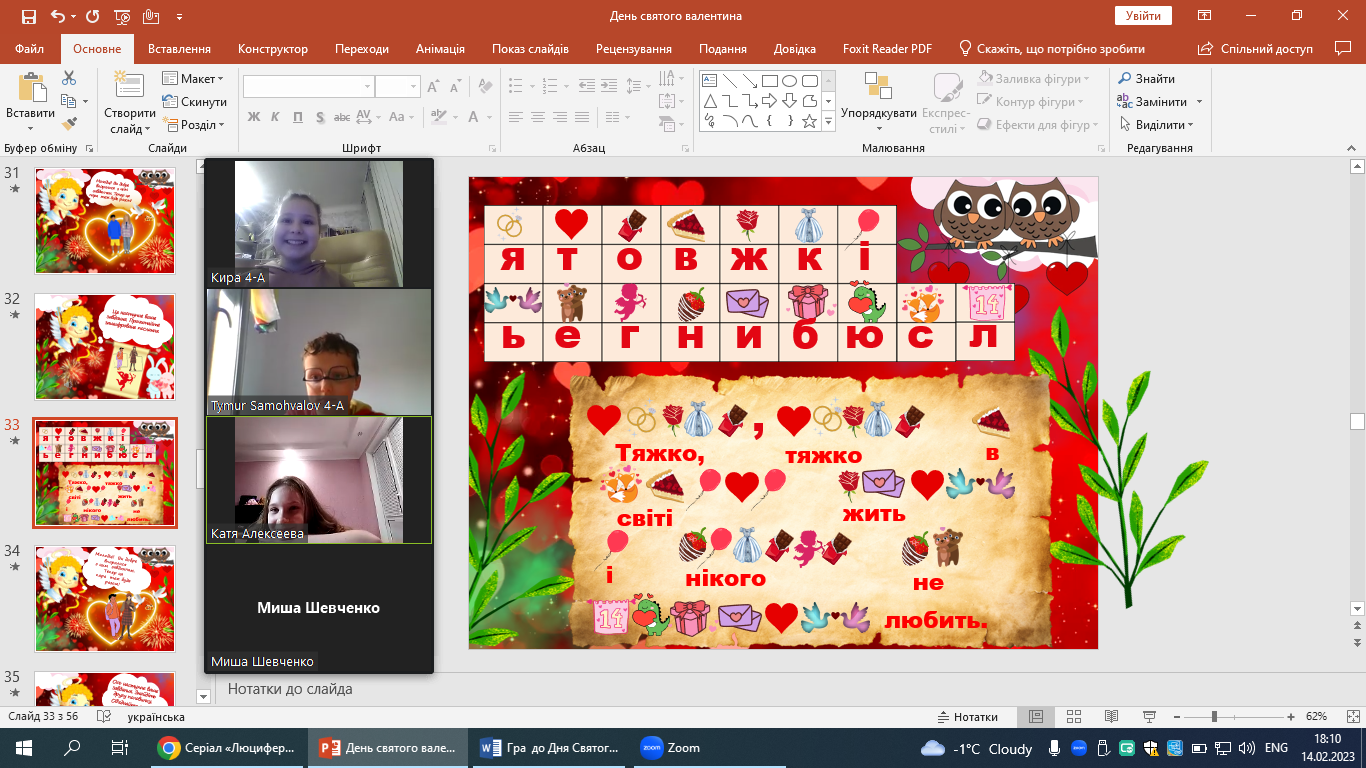Expand the Макет layout dropdown

pos(201,79)
